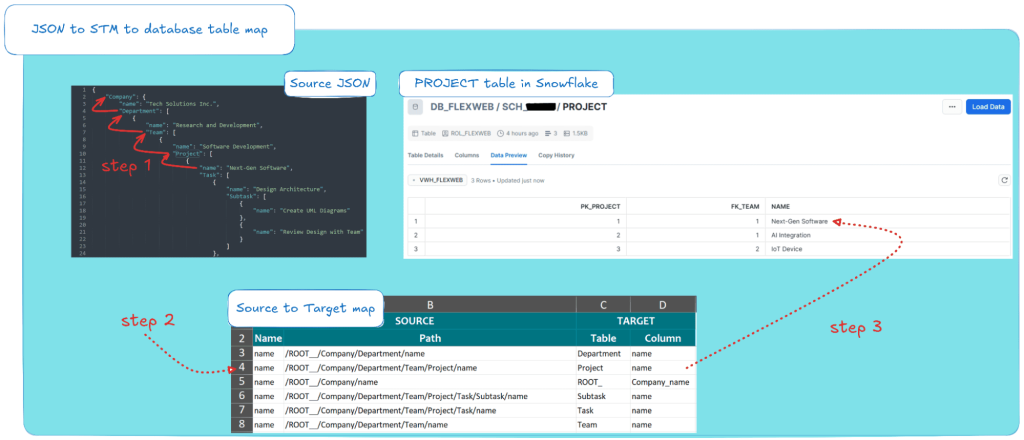Select spreadsheet row header 8
Viewport: 1024px width, 440px height.
242,425
